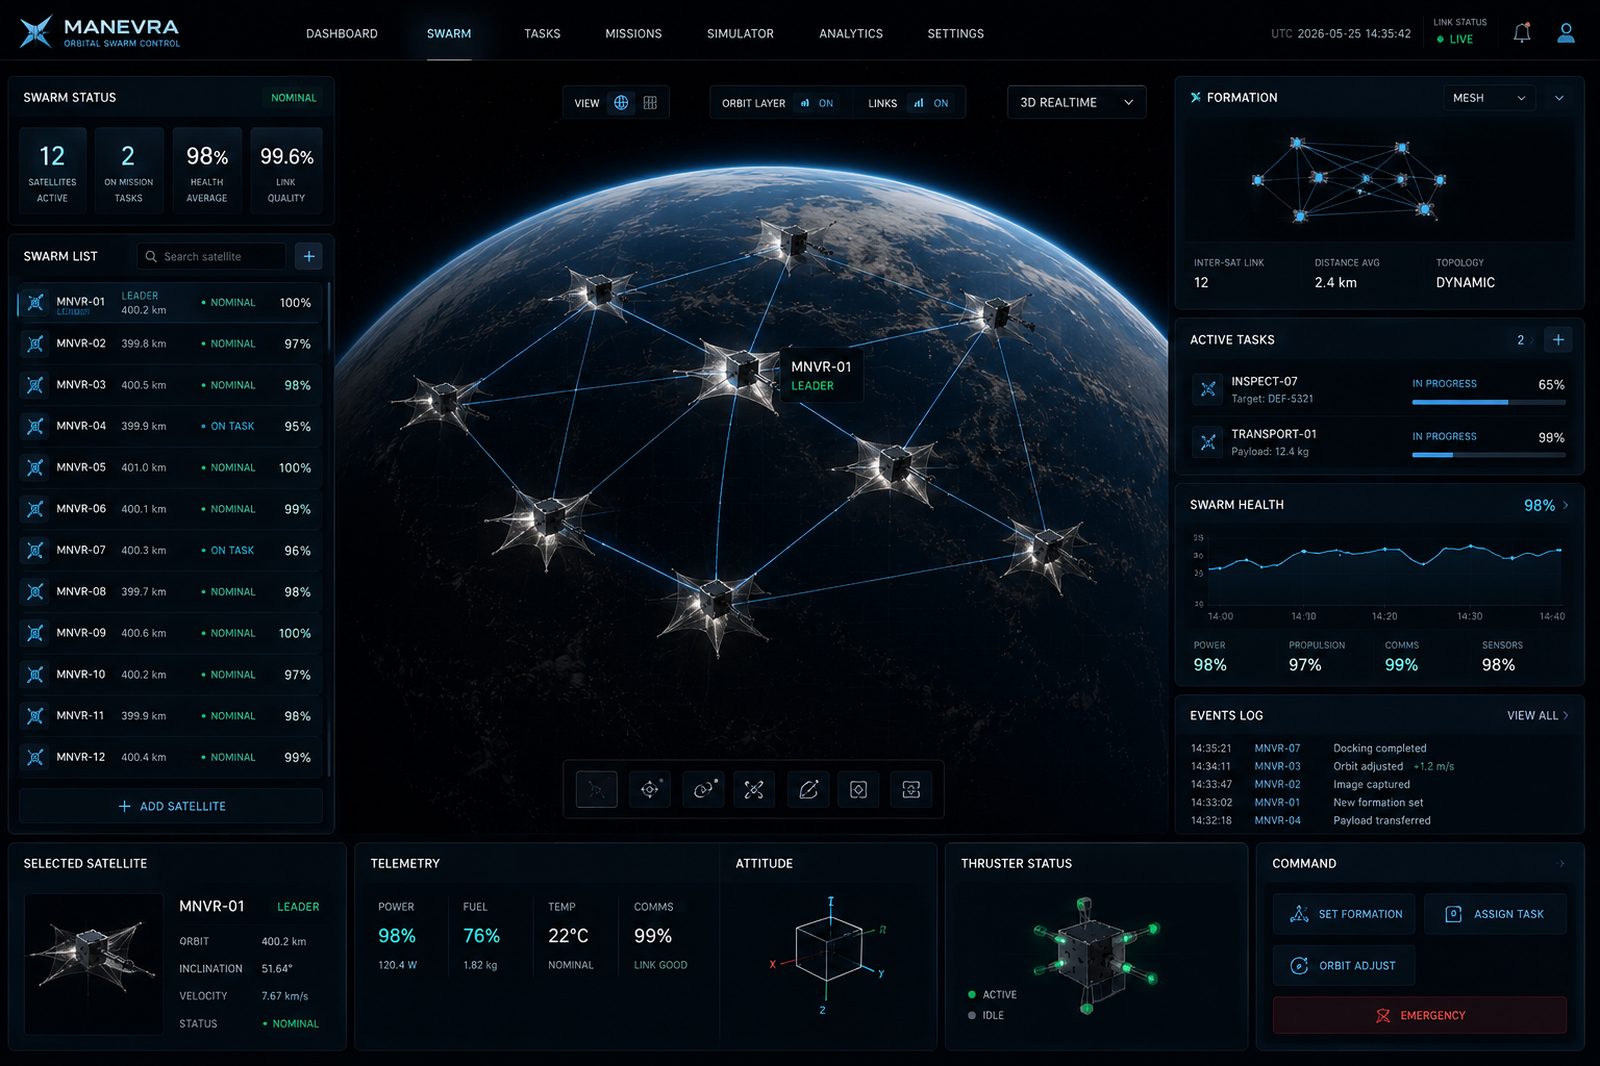Add a new active task with the plus icon
Screen dimensions: 1600x1066
[1558, 340]
